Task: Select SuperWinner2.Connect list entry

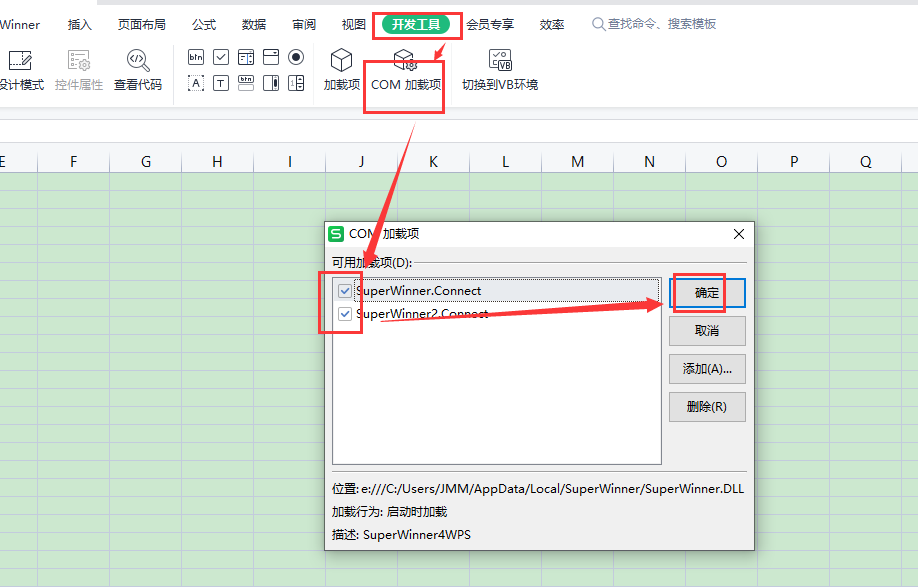Action: coord(496,314)
